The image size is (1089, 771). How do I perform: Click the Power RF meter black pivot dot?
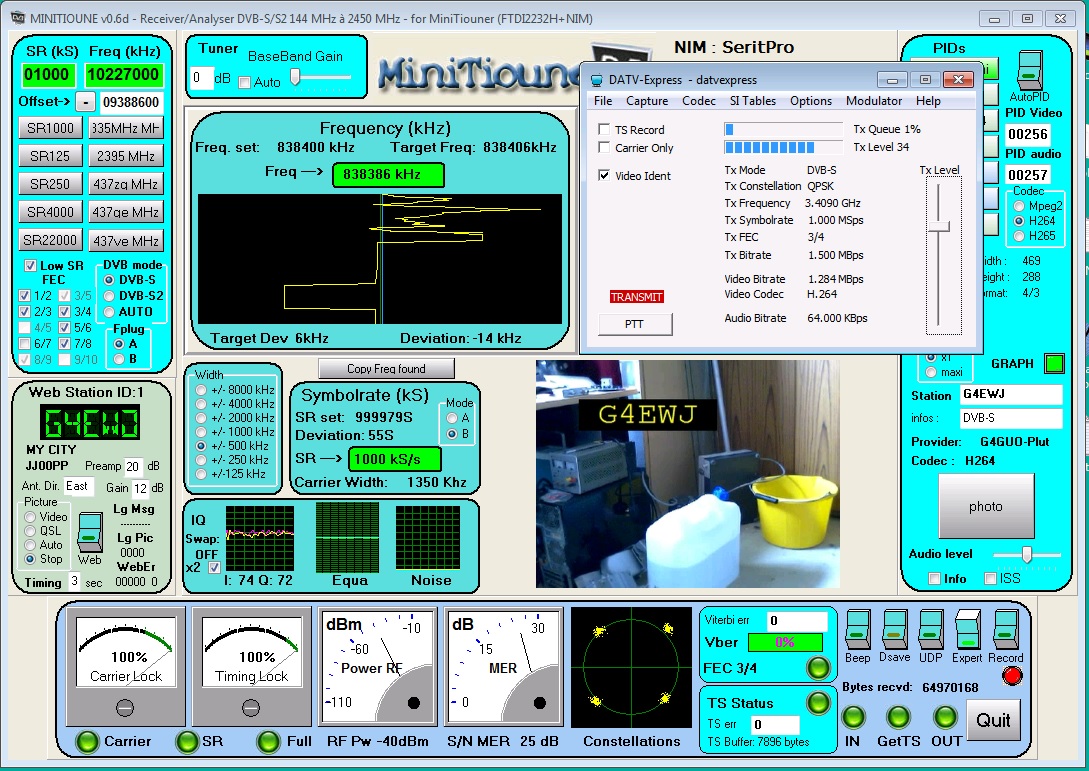(414, 703)
